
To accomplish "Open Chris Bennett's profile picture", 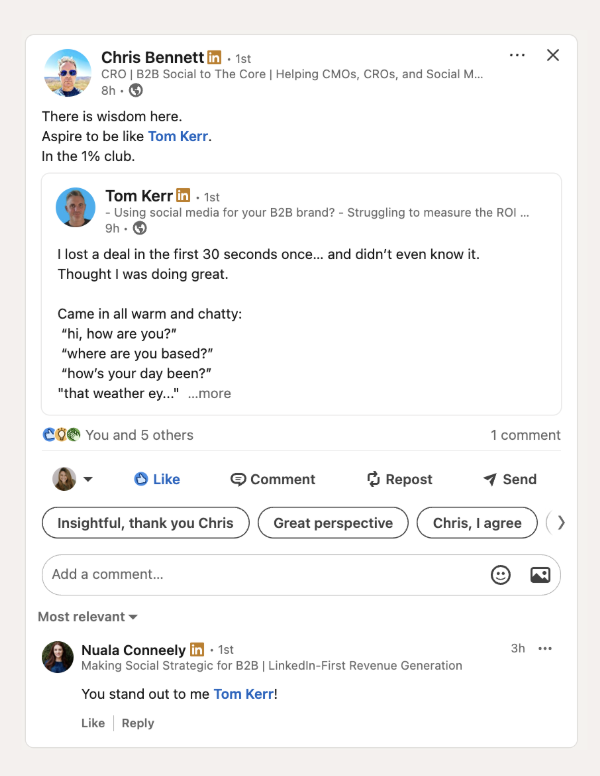I will click(x=68, y=73).
